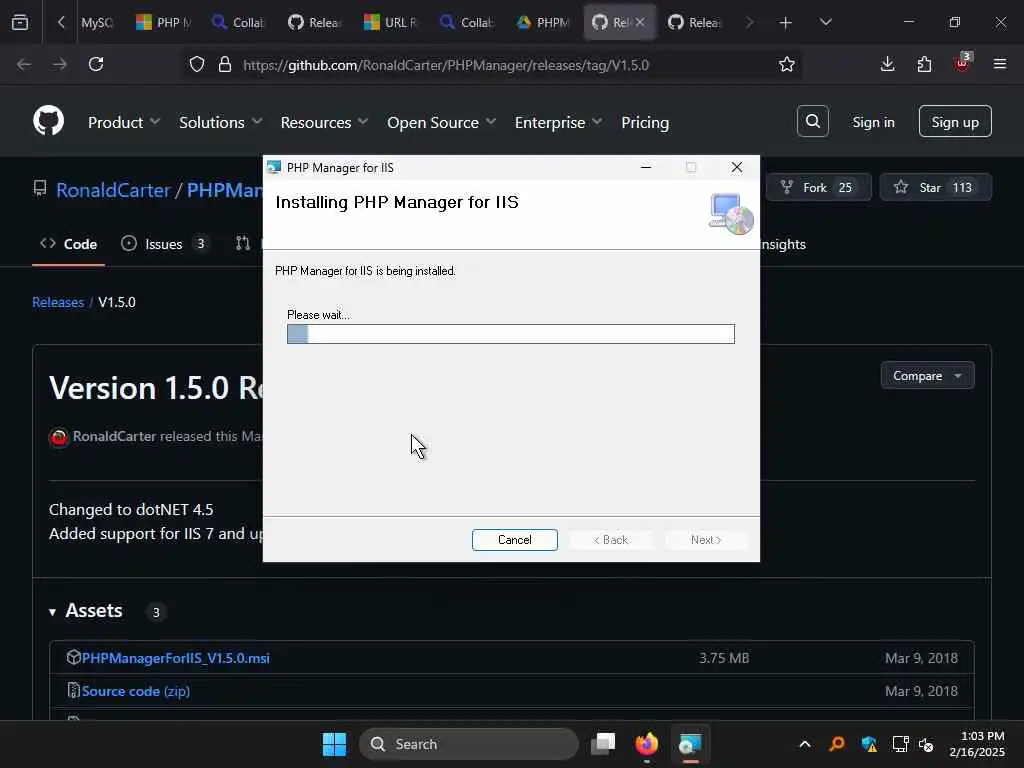The width and height of the screenshot is (1024, 768).
Task: Open the extensions puzzle icon
Action: tap(924, 64)
